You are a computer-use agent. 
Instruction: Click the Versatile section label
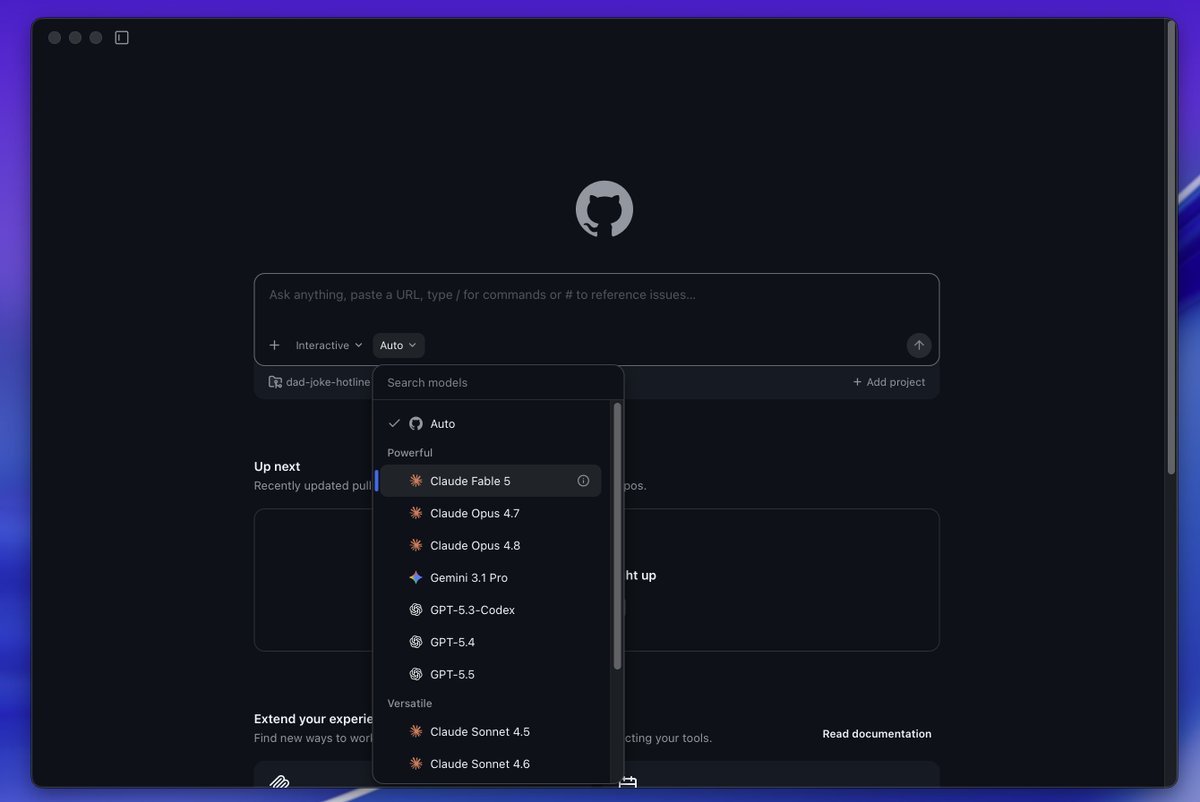coord(410,703)
